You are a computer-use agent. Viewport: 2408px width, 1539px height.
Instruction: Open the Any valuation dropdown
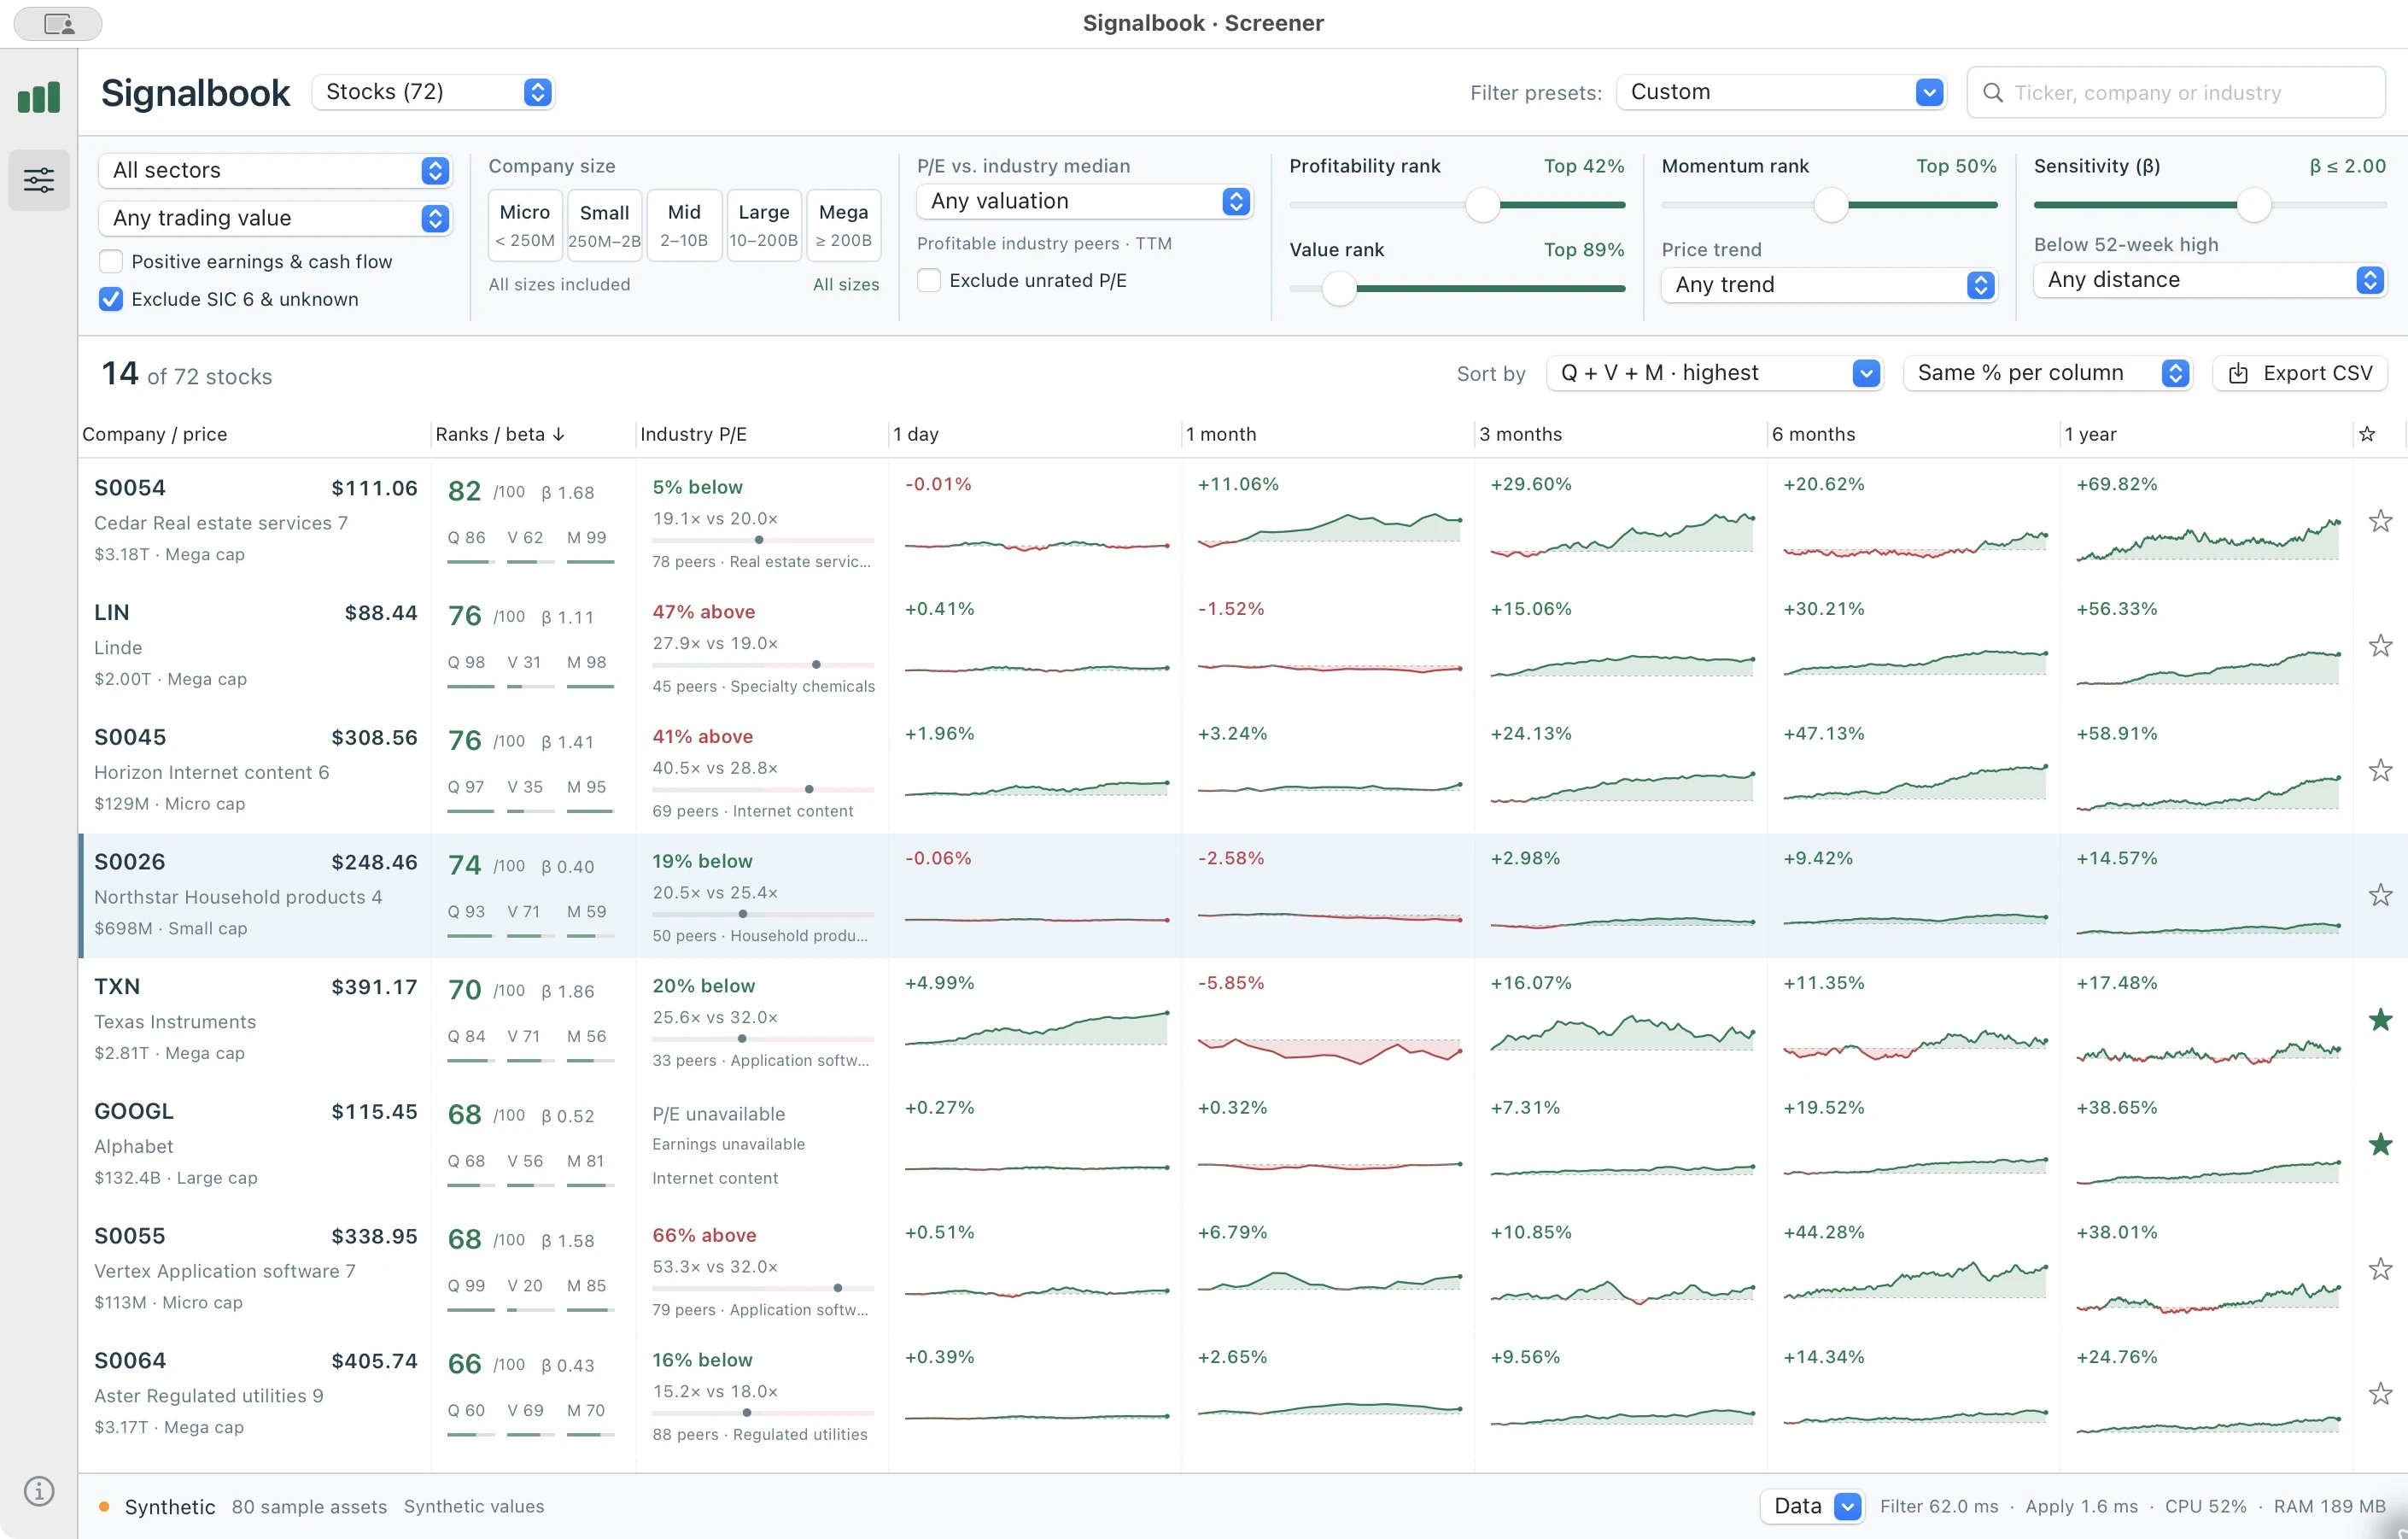pyautogui.click(x=1084, y=201)
